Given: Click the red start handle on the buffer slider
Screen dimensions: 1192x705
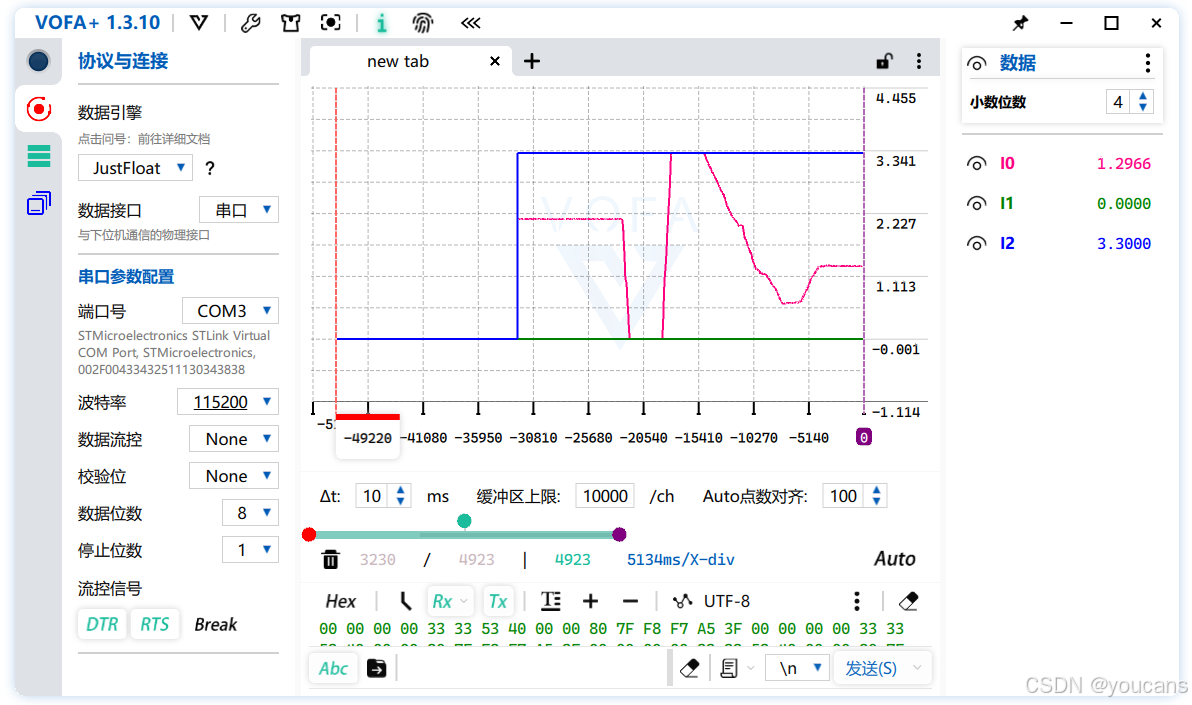Looking at the screenshot, I should tap(309, 535).
